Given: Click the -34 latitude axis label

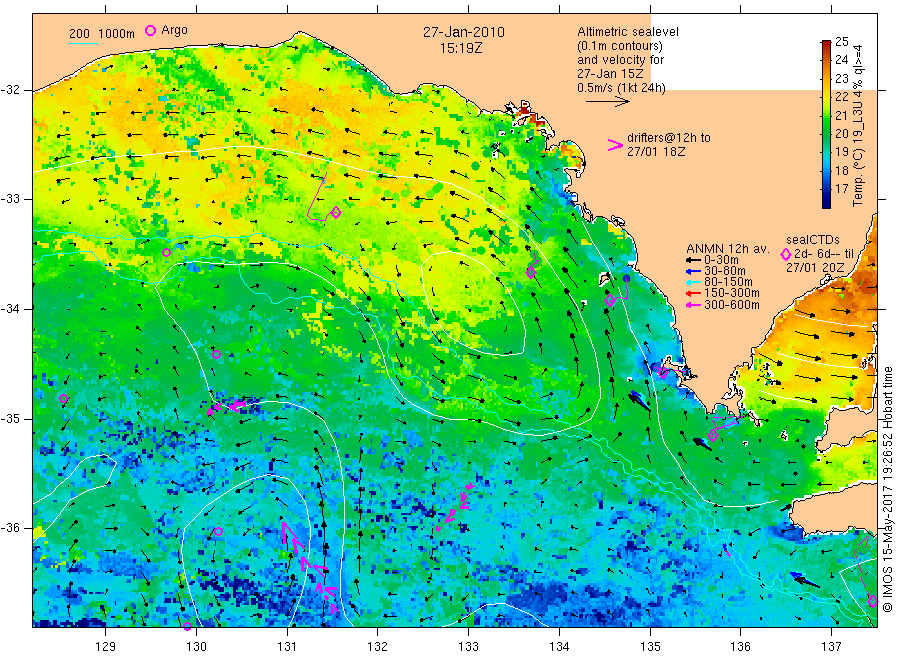Looking at the screenshot, I should [10, 309].
